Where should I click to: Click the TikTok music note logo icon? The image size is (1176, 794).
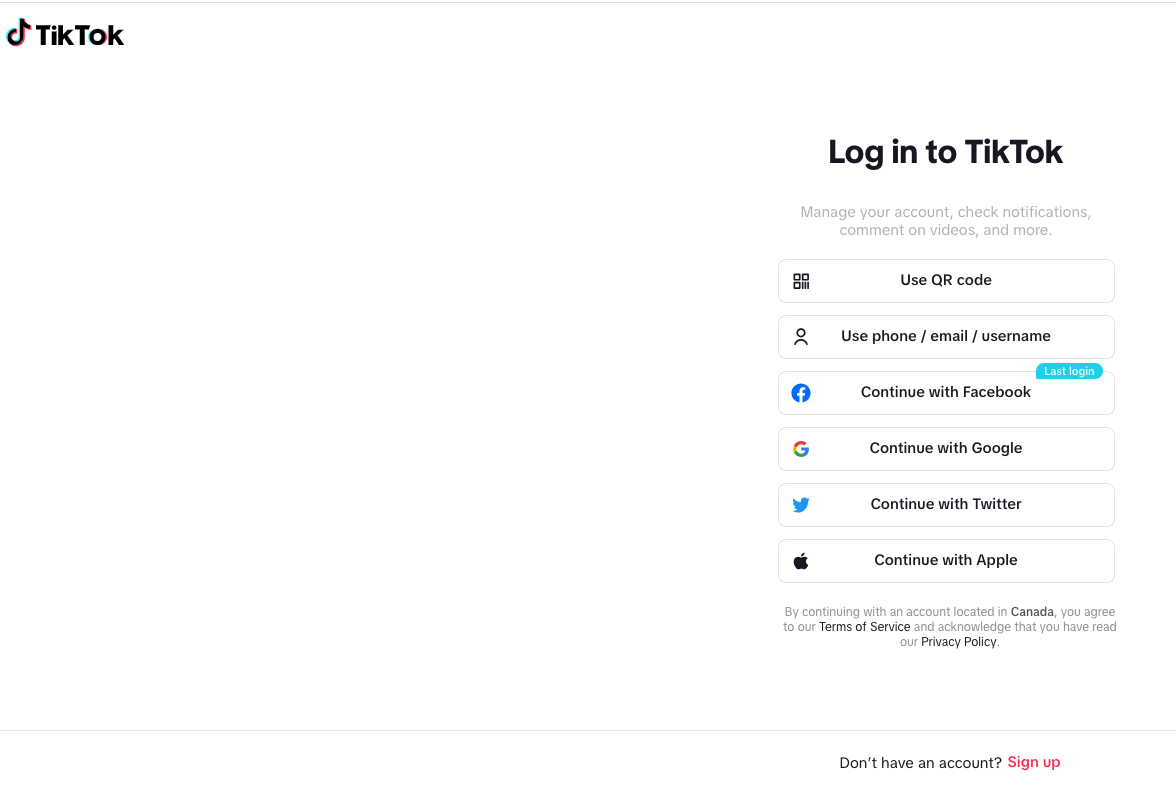coord(19,33)
